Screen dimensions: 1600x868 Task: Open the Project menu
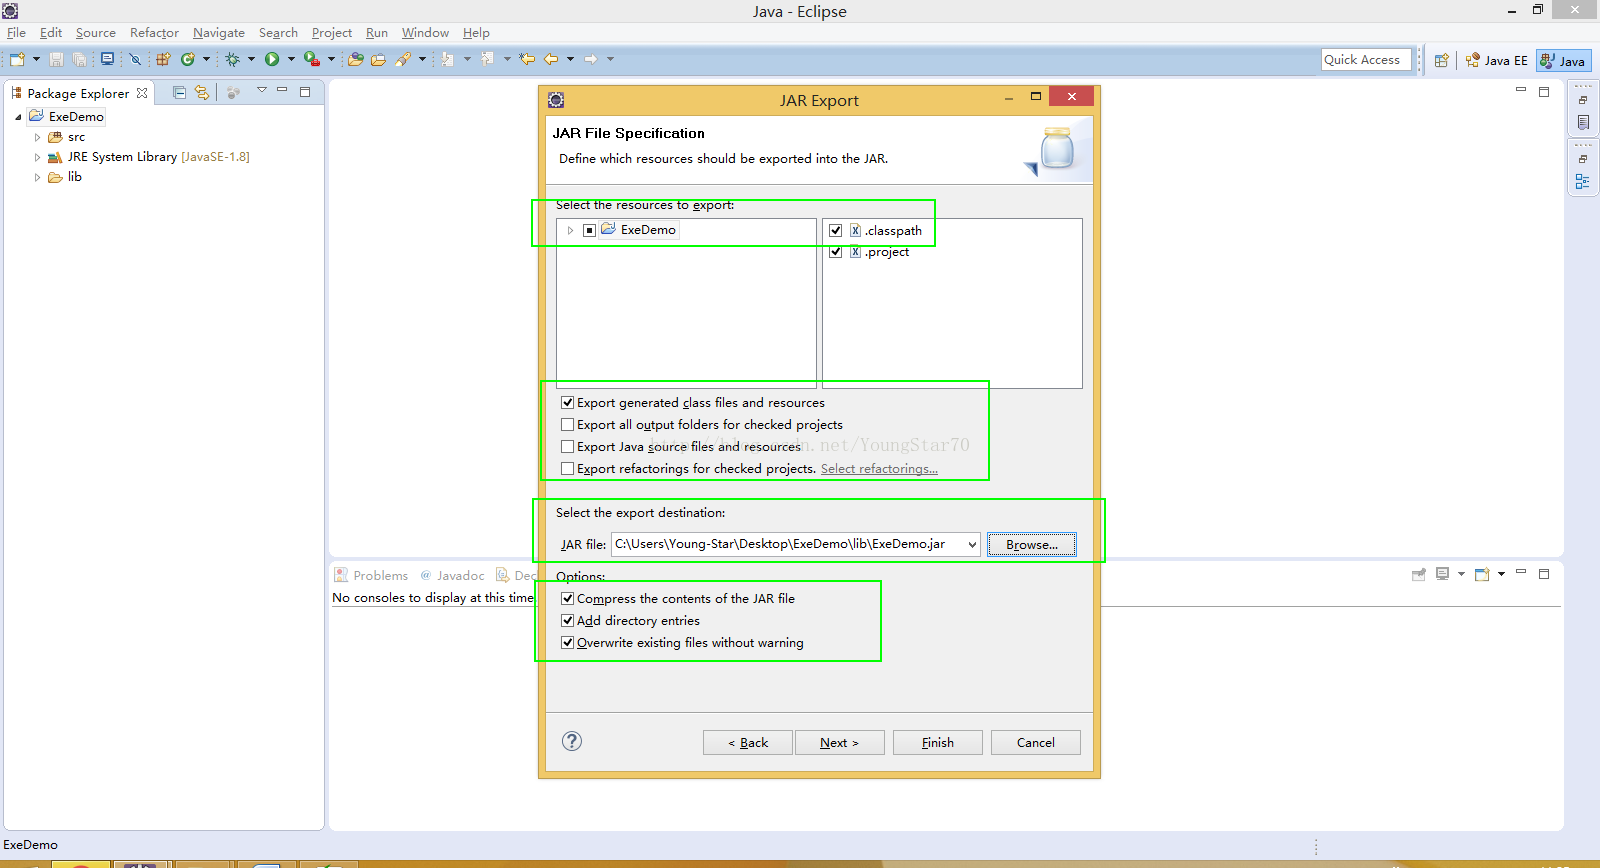(332, 33)
